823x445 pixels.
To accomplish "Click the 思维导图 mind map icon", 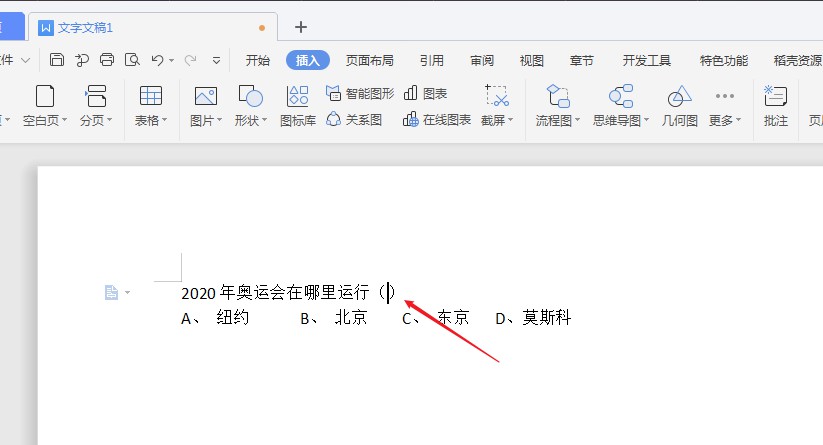I will 621,96.
